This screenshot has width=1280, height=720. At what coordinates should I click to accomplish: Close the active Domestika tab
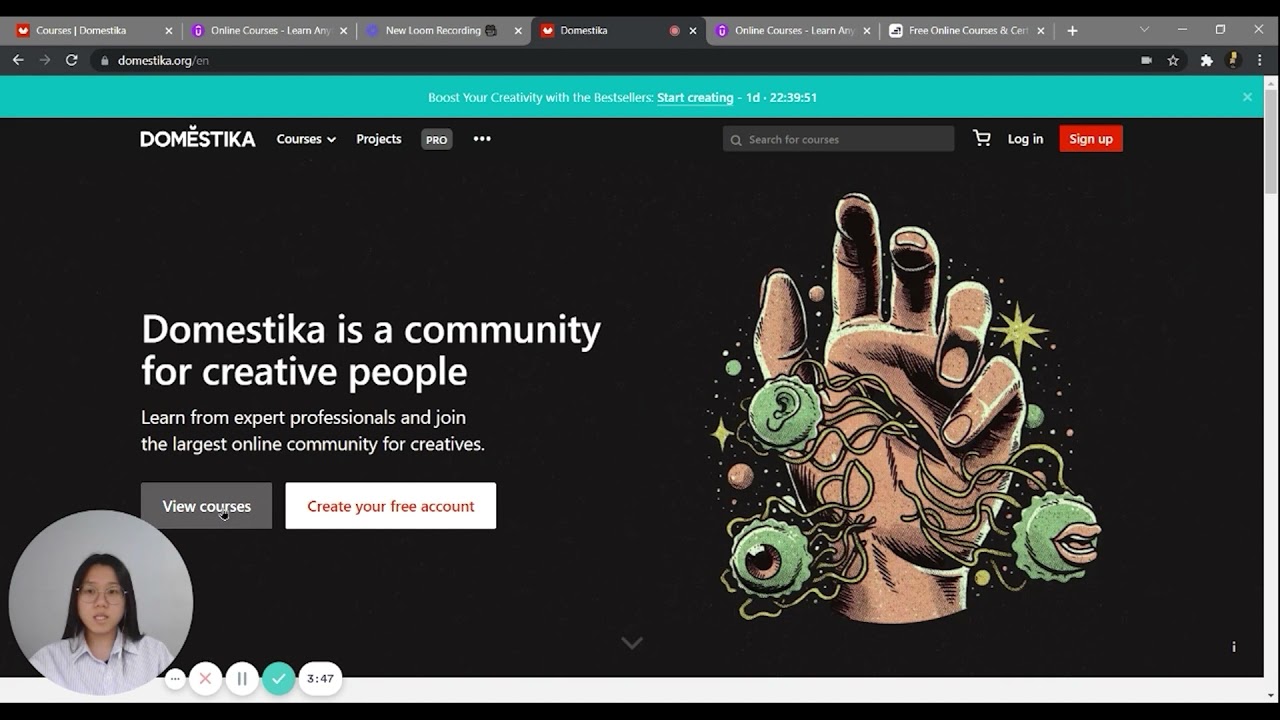[x=692, y=31]
